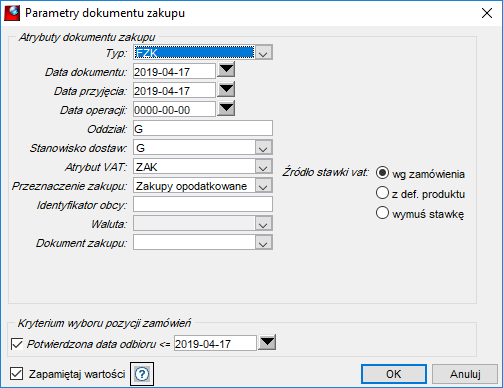
Task: Confirm with the OK button
Action: 394,374
